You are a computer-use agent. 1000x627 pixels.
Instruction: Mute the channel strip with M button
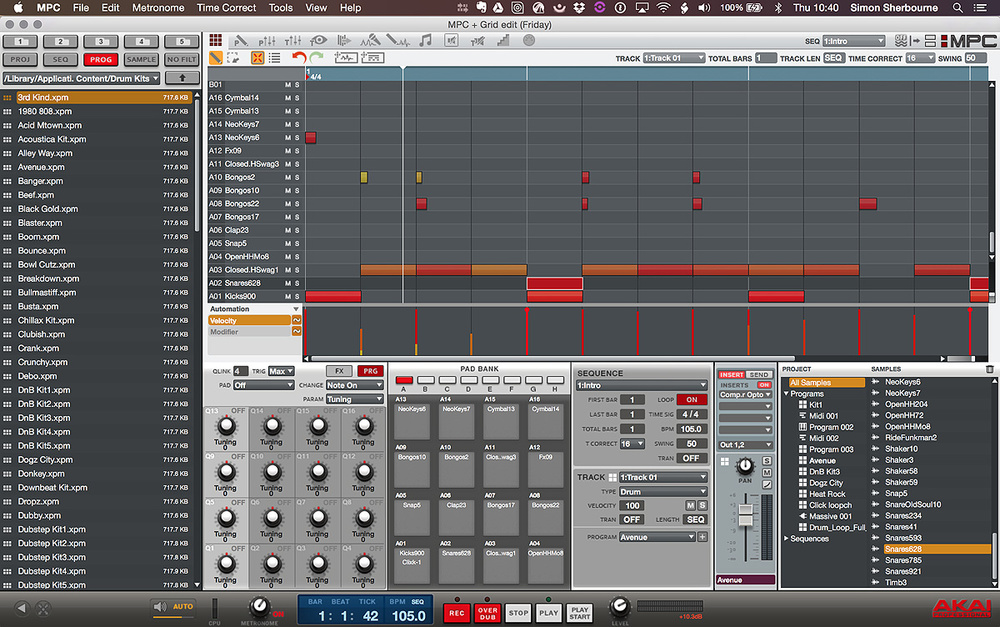point(767,473)
